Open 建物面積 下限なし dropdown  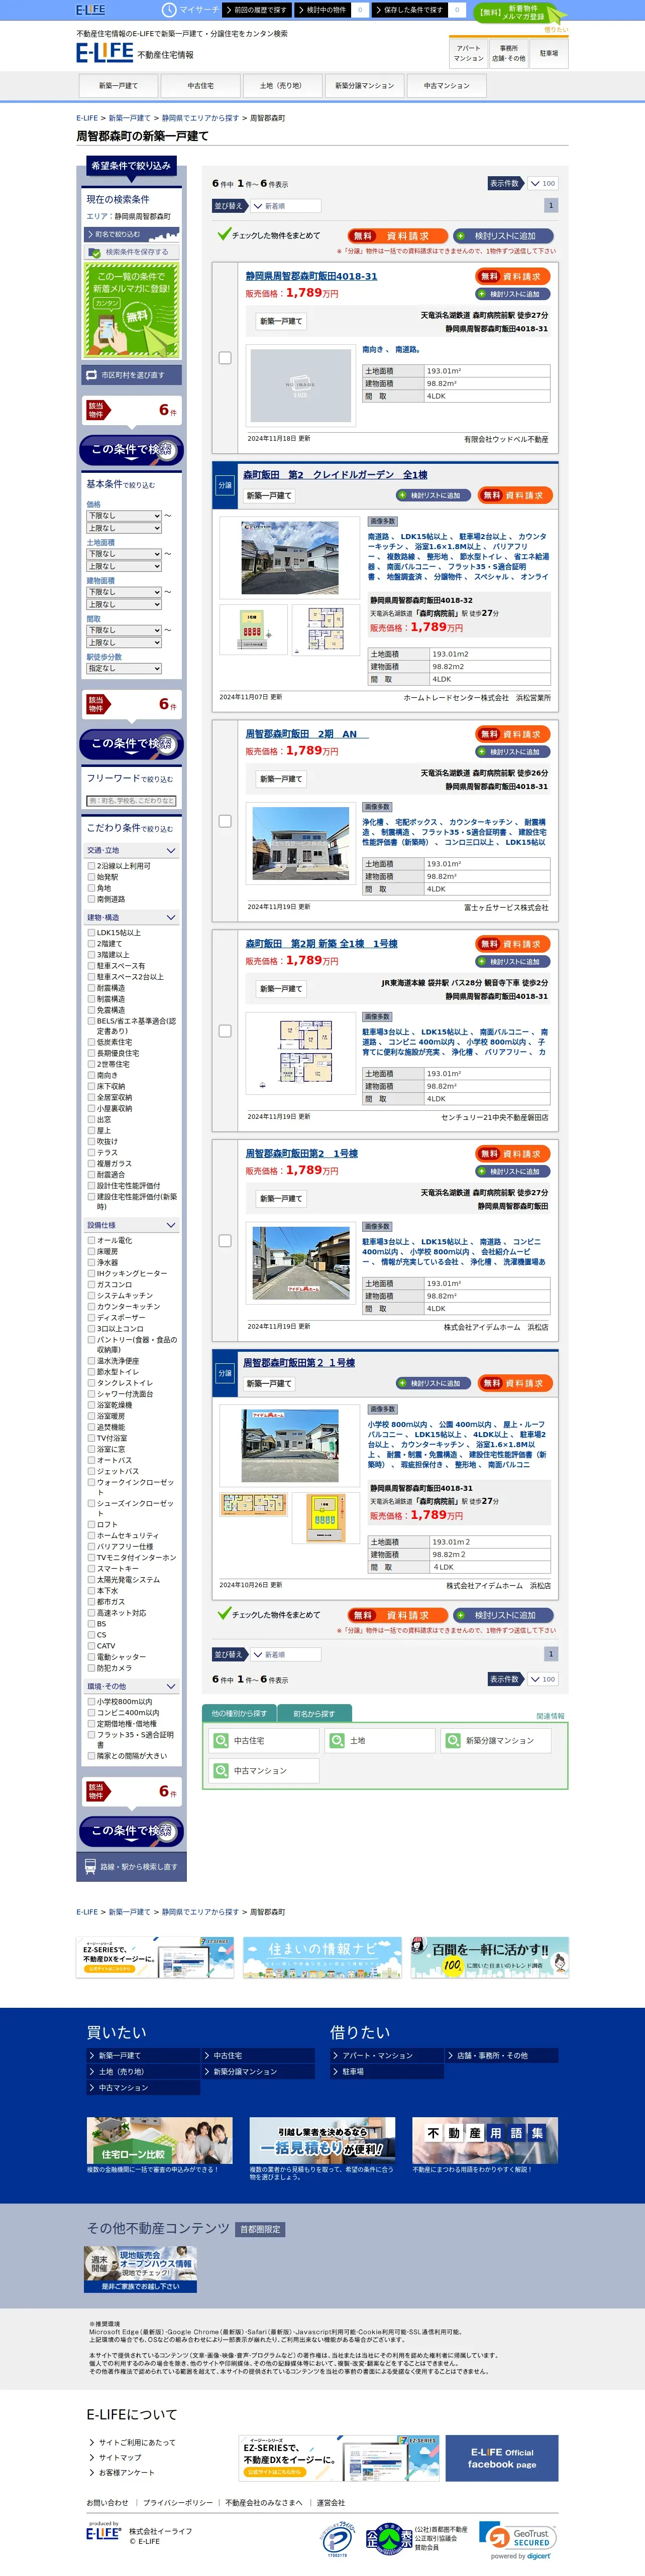pyautogui.click(x=124, y=592)
